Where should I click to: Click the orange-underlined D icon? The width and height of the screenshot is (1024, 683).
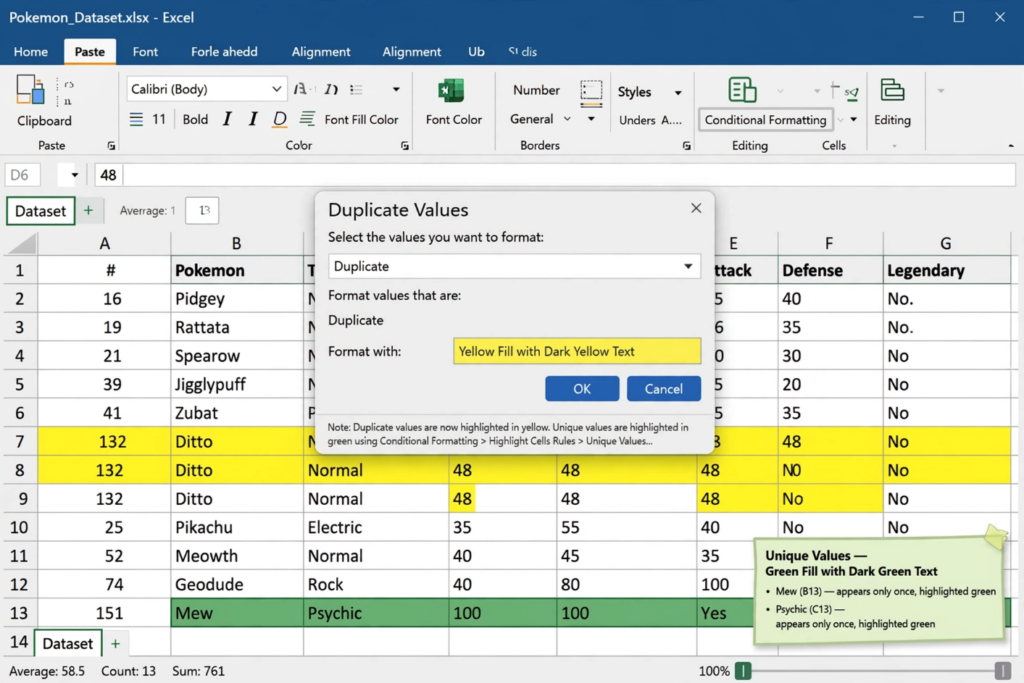280,119
